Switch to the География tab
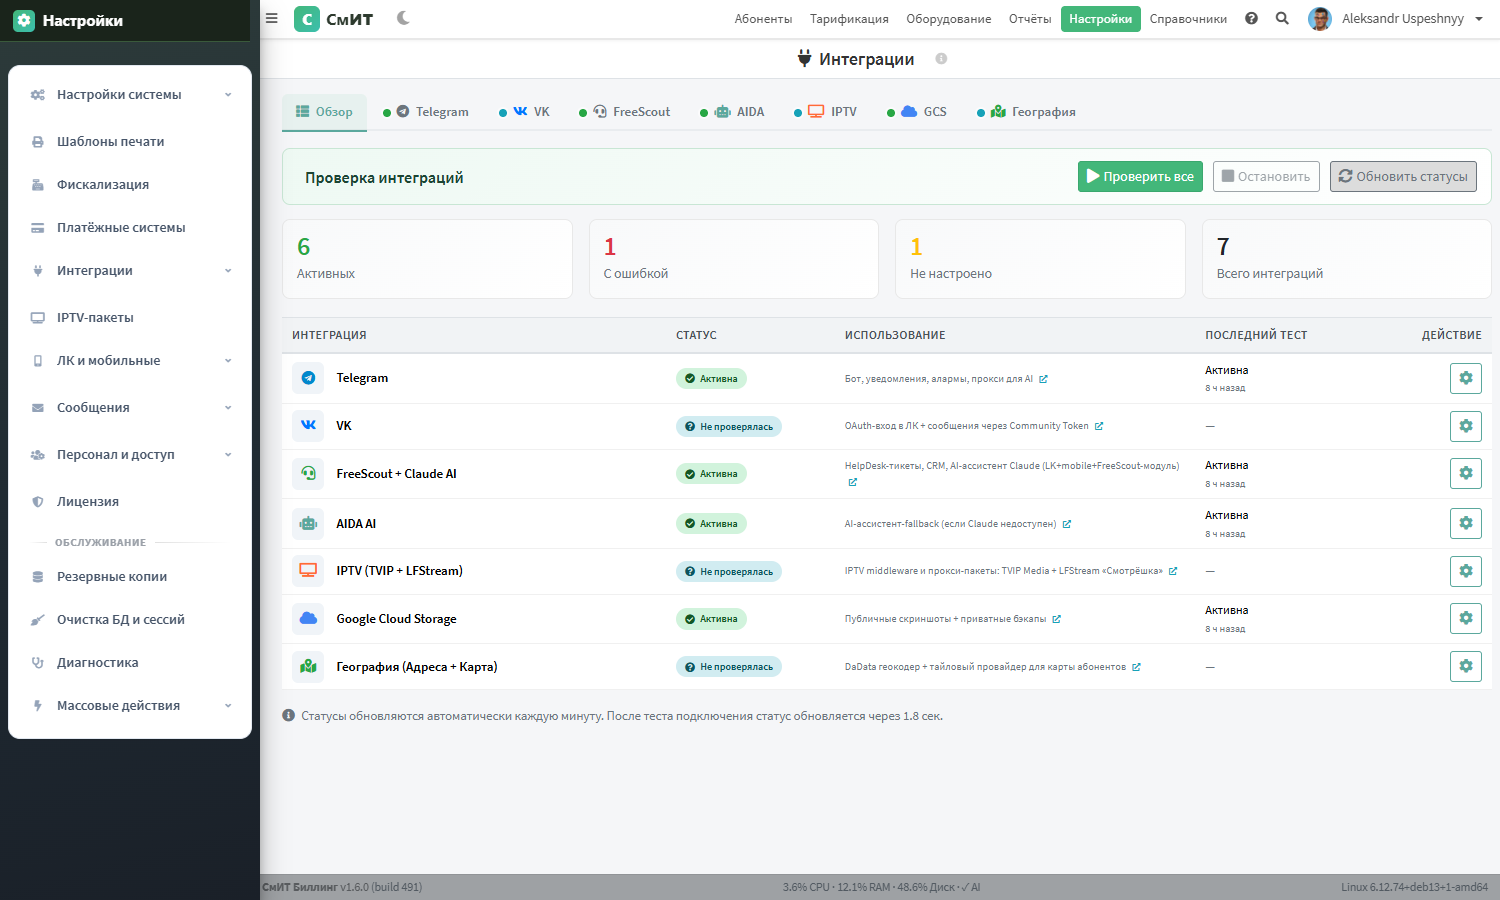 [1026, 112]
